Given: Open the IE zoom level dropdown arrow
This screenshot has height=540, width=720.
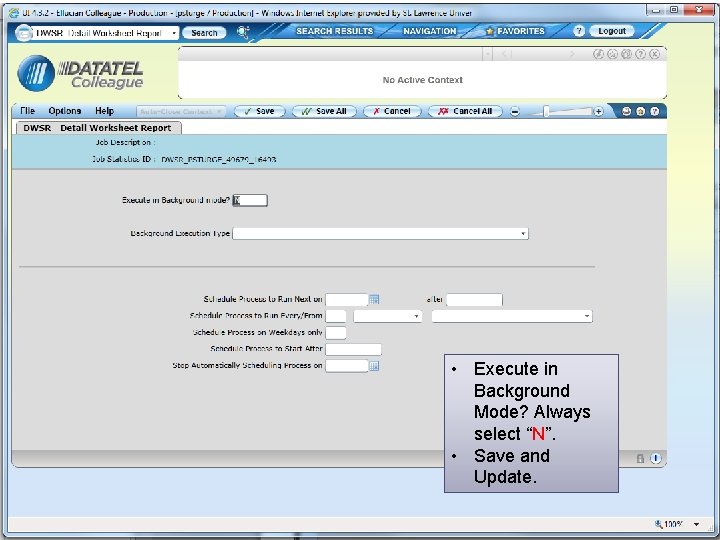Looking at the screenshot, I should tap(697, 524).
